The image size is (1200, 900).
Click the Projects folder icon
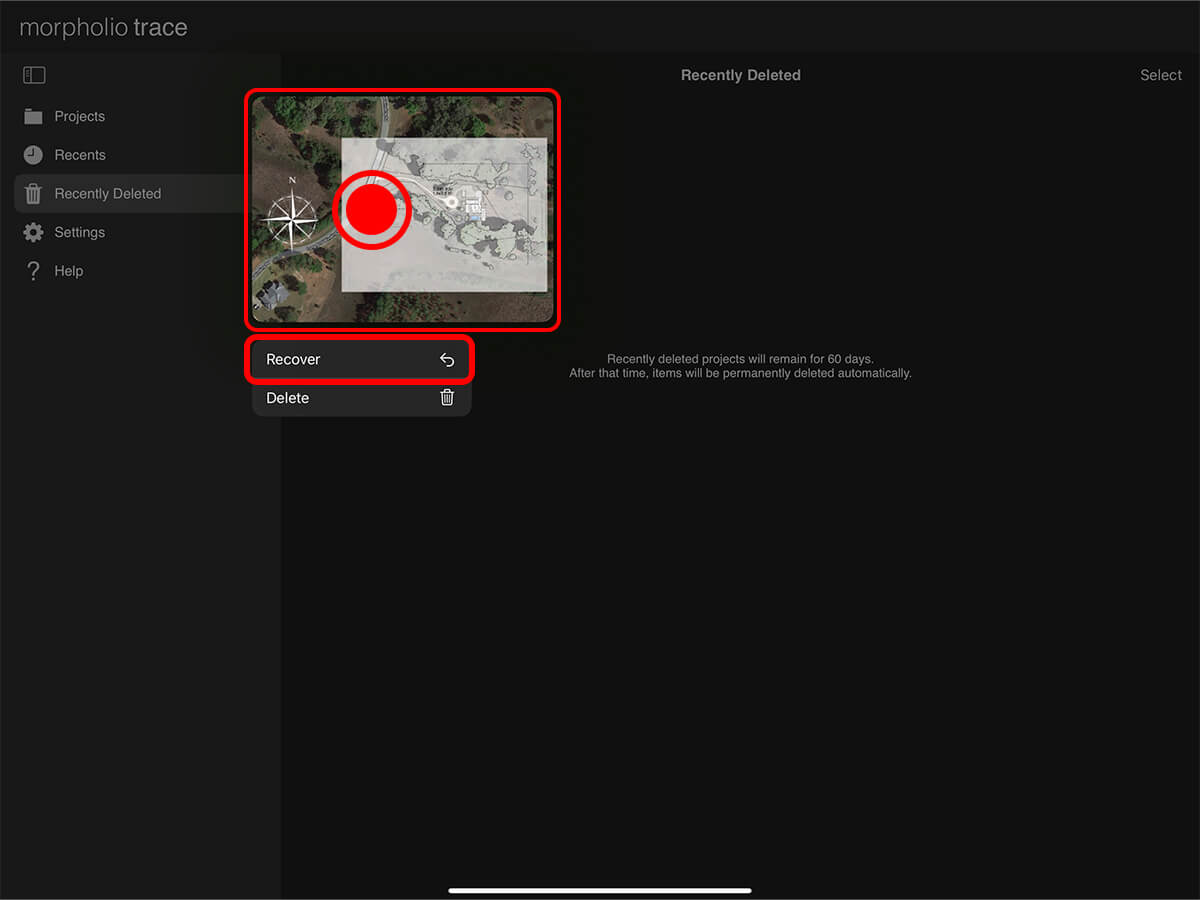33,116
